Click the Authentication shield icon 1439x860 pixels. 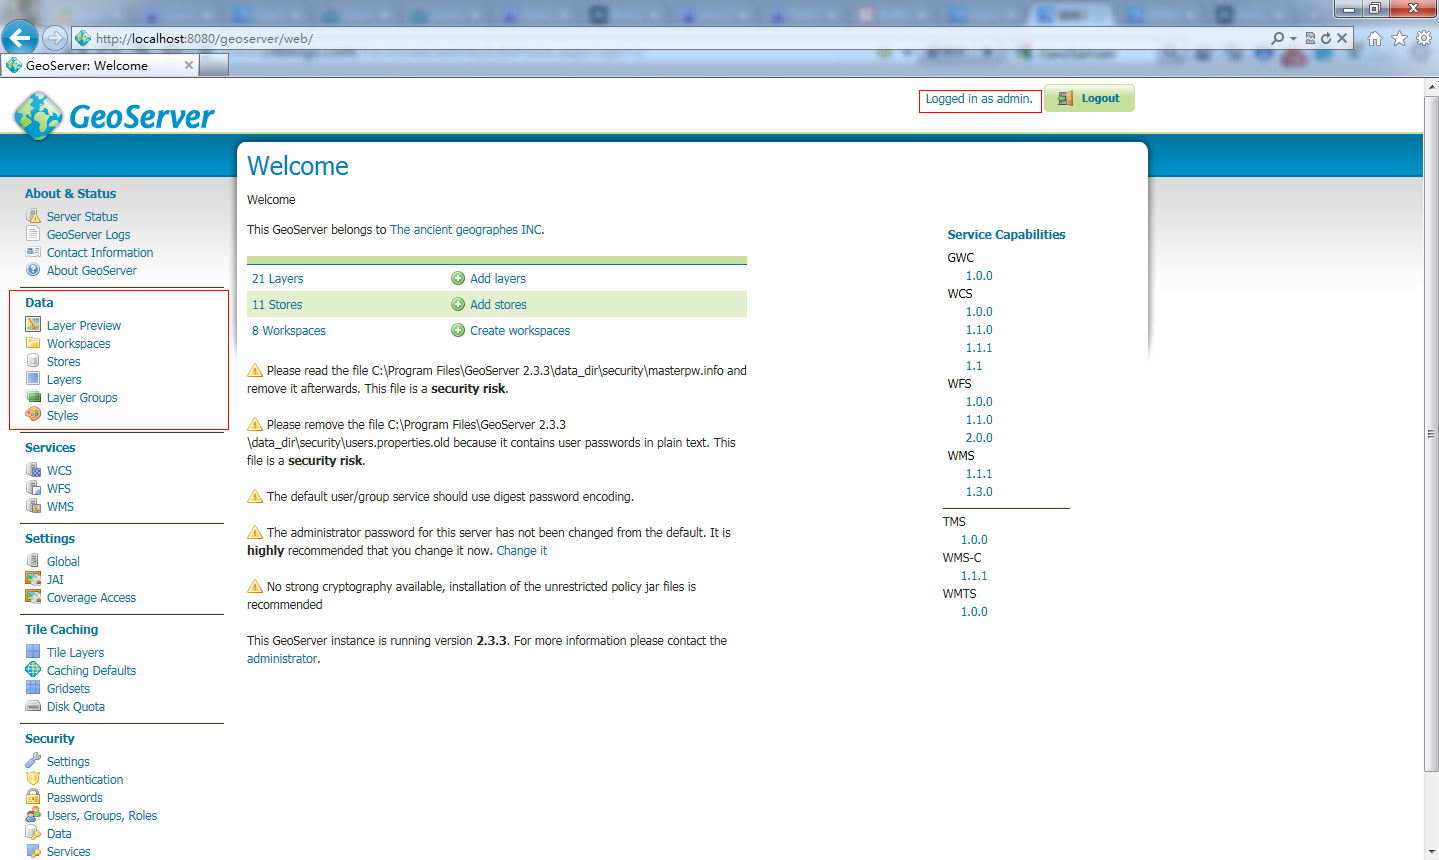point(33,779)
